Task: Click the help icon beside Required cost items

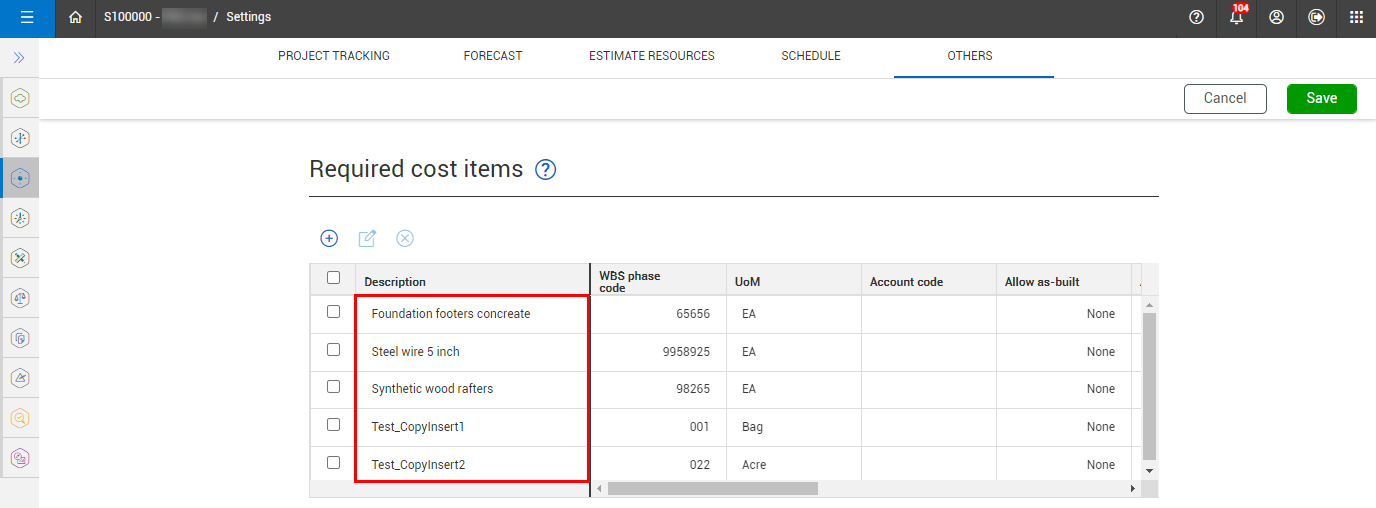Action: click(x=545, y=170)
